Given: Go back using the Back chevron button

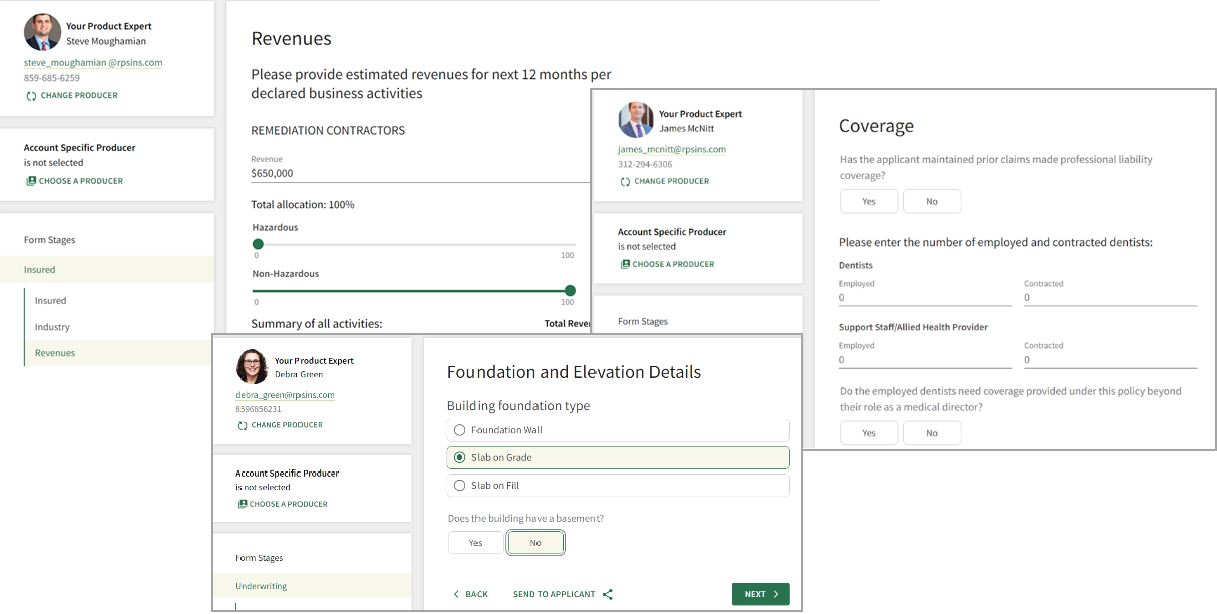Looking at the screenshot, I should [470, 594].
